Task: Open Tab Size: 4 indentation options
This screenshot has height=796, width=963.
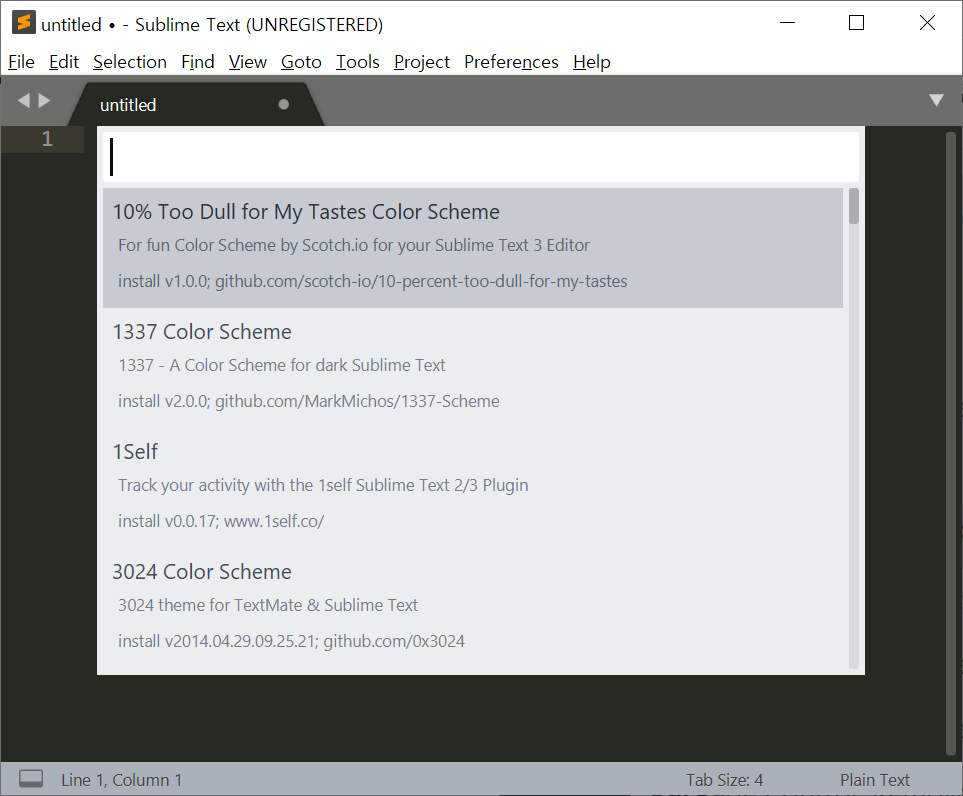Action: click(x=724, y=779)
